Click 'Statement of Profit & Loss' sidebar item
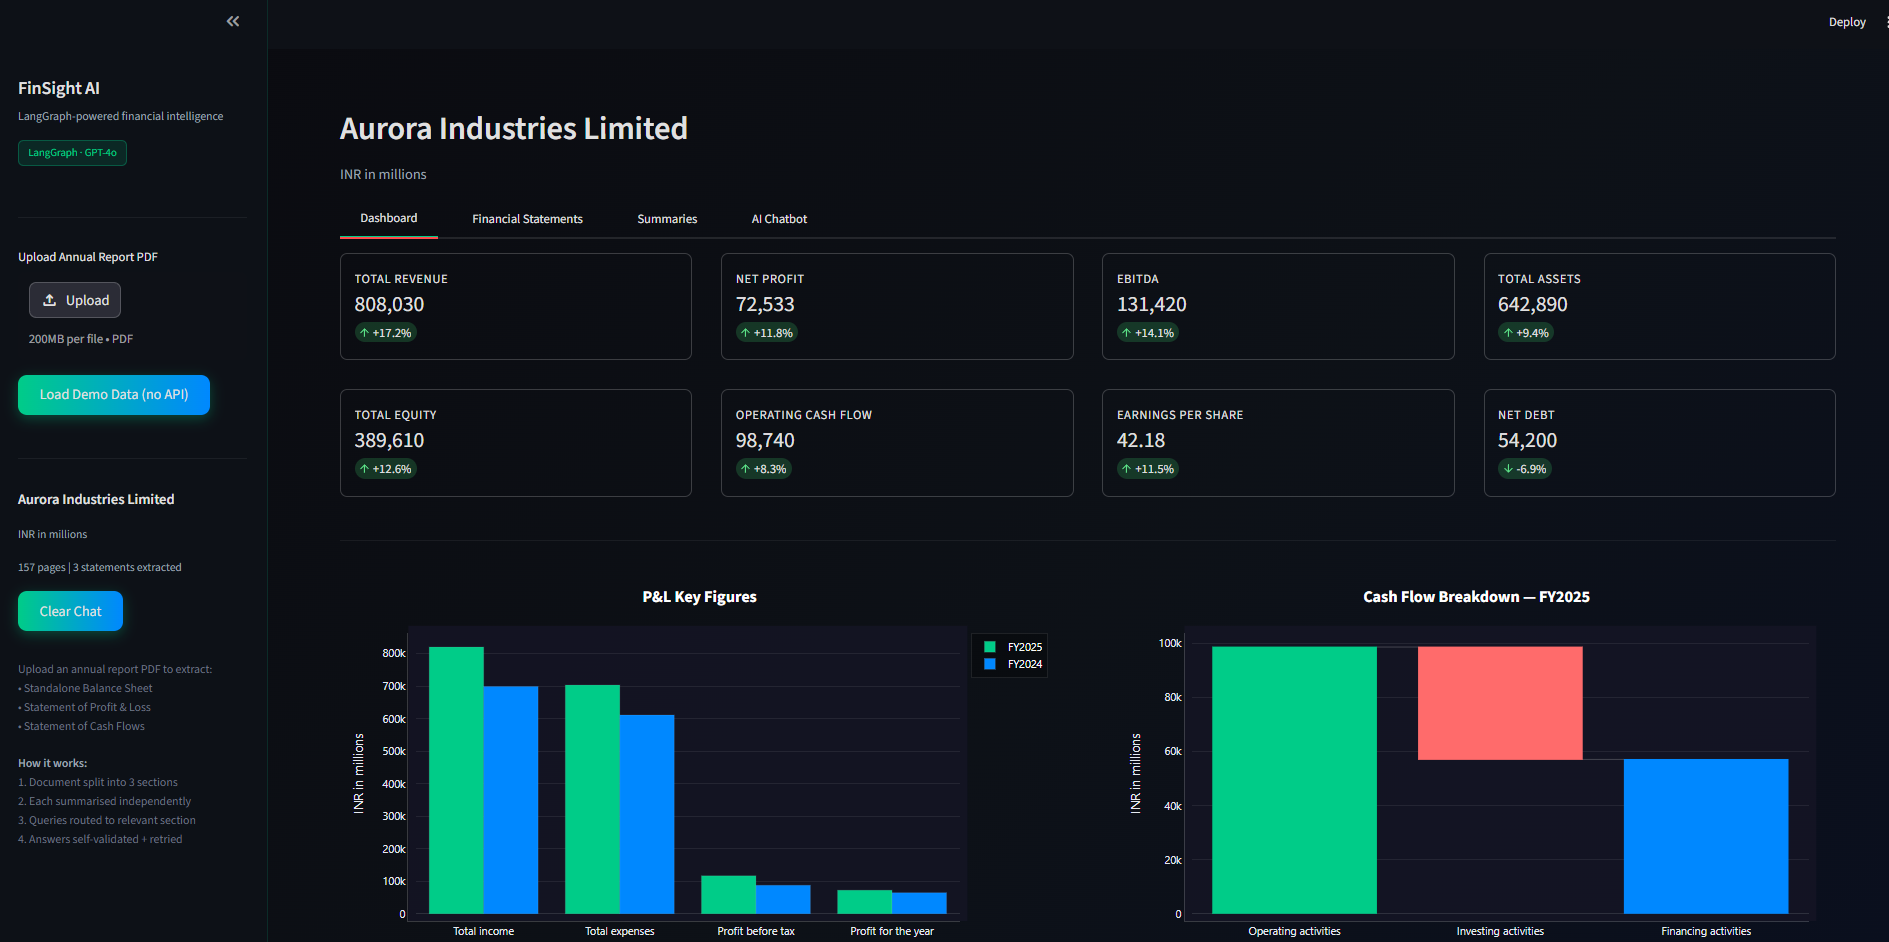Viewport: 1889px width, 942px height. coord(87,707)
